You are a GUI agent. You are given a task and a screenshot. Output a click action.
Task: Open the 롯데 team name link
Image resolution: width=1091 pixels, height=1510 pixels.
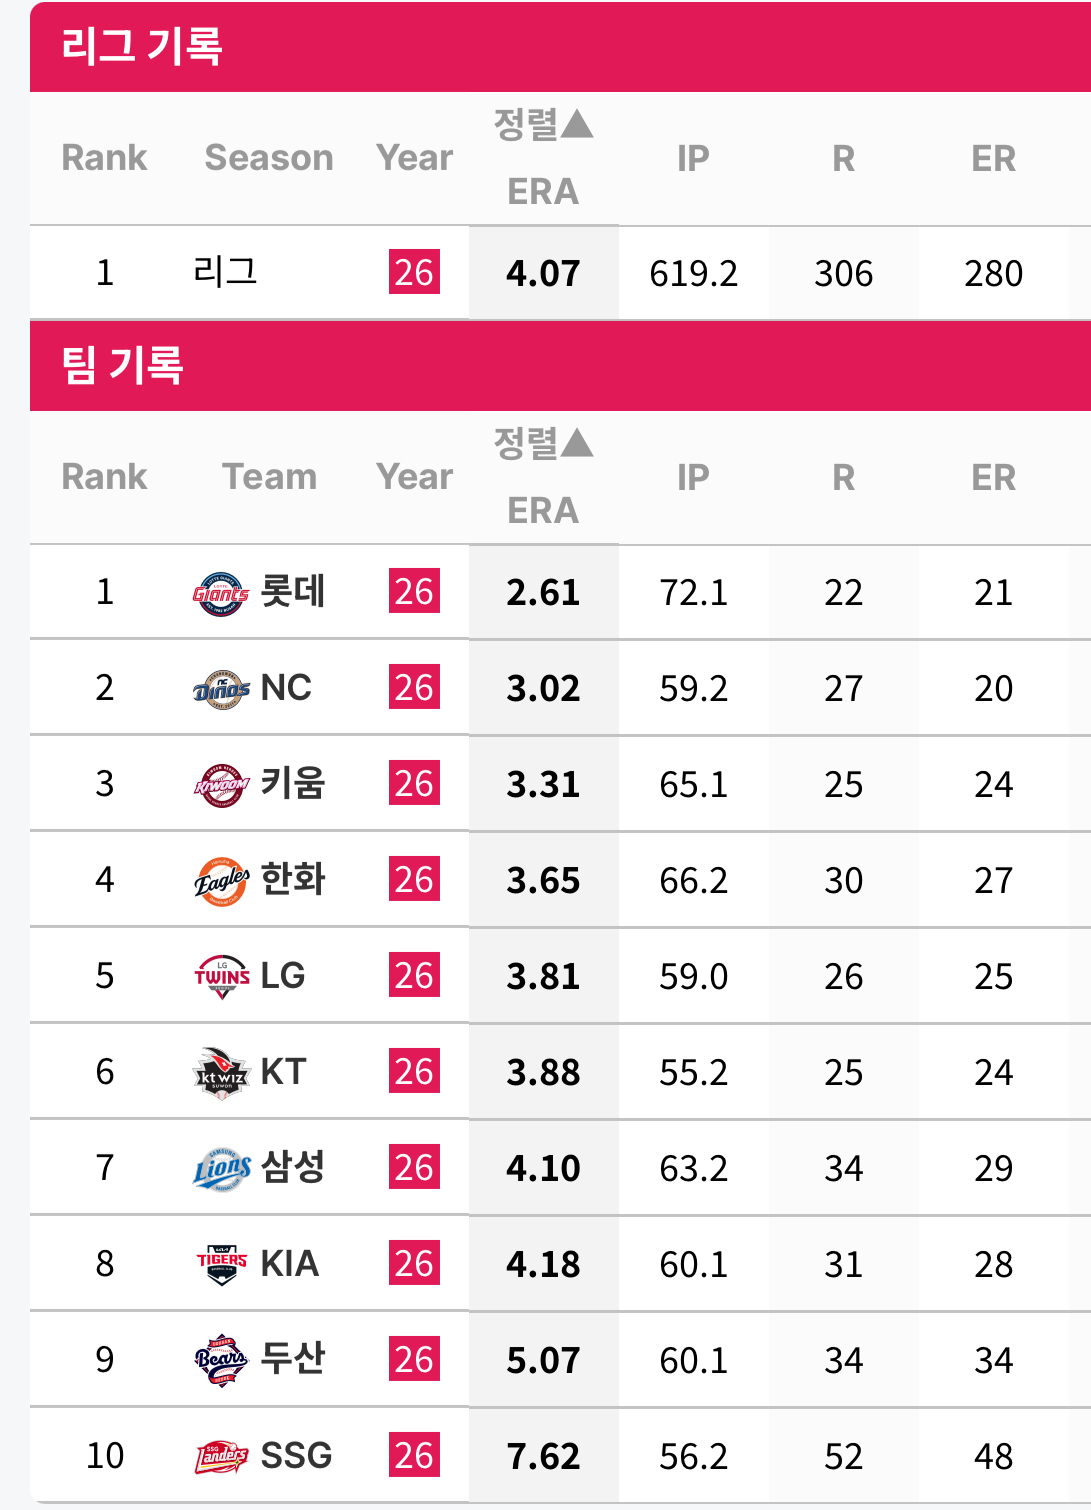pyautogui.click(x=292, y=591)
